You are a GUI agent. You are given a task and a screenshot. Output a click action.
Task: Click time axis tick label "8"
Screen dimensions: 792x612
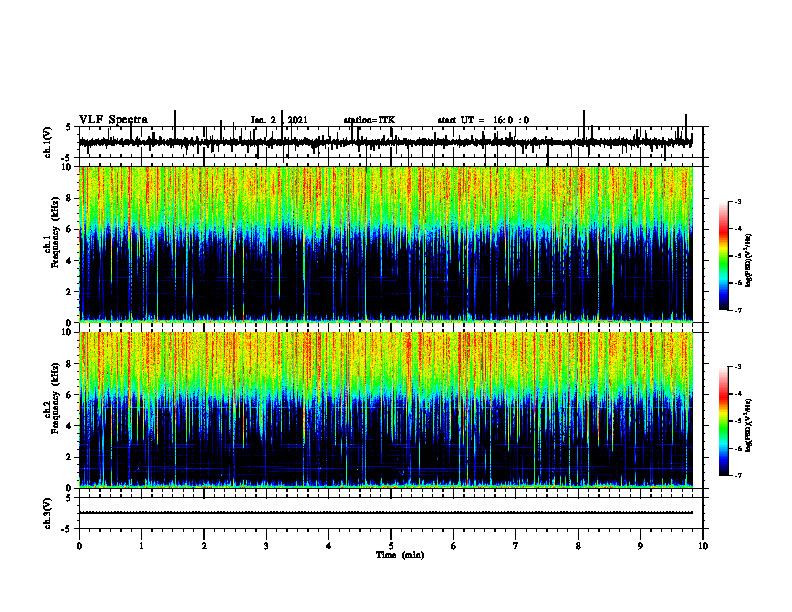578,546
